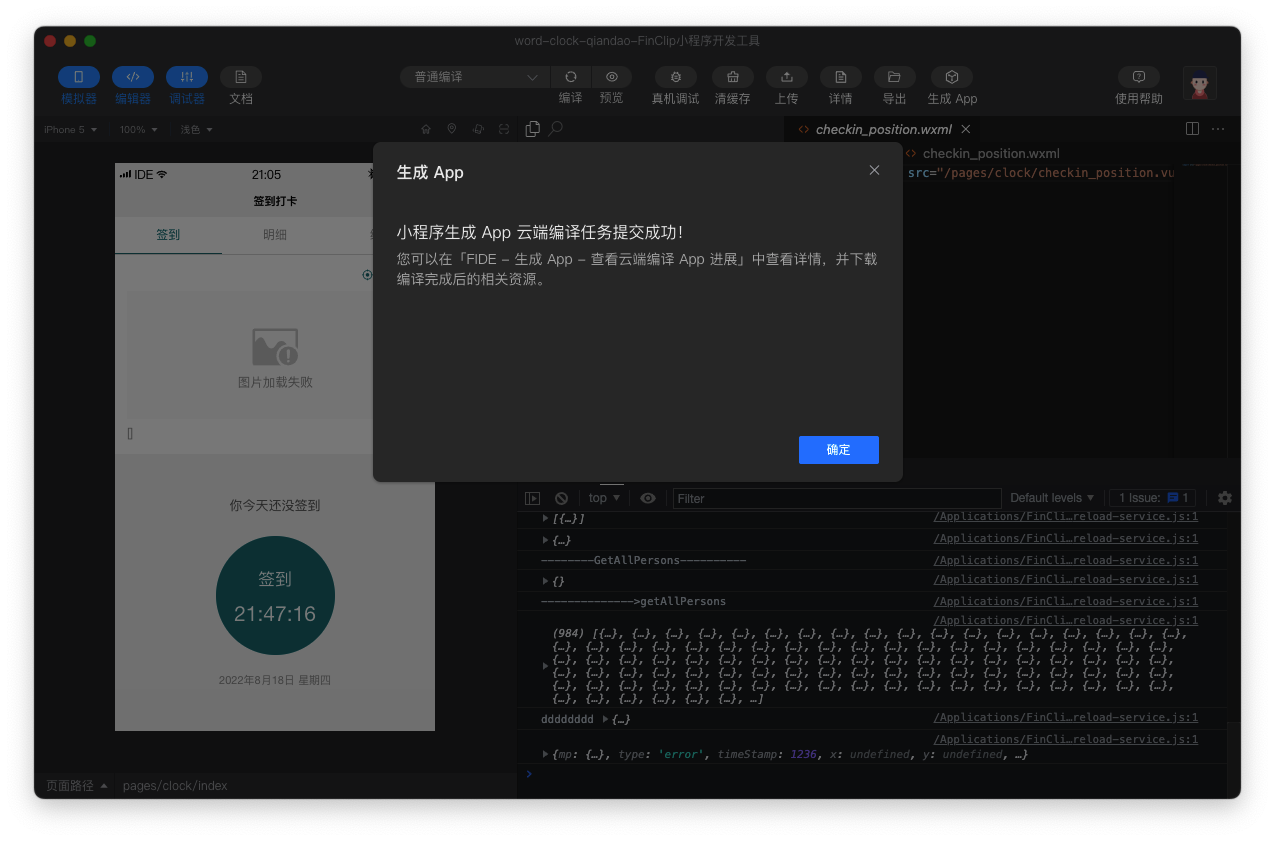1275x841 pixels.
Task: Open 详情 details icon in toolbar
Action: pos(840,77)
